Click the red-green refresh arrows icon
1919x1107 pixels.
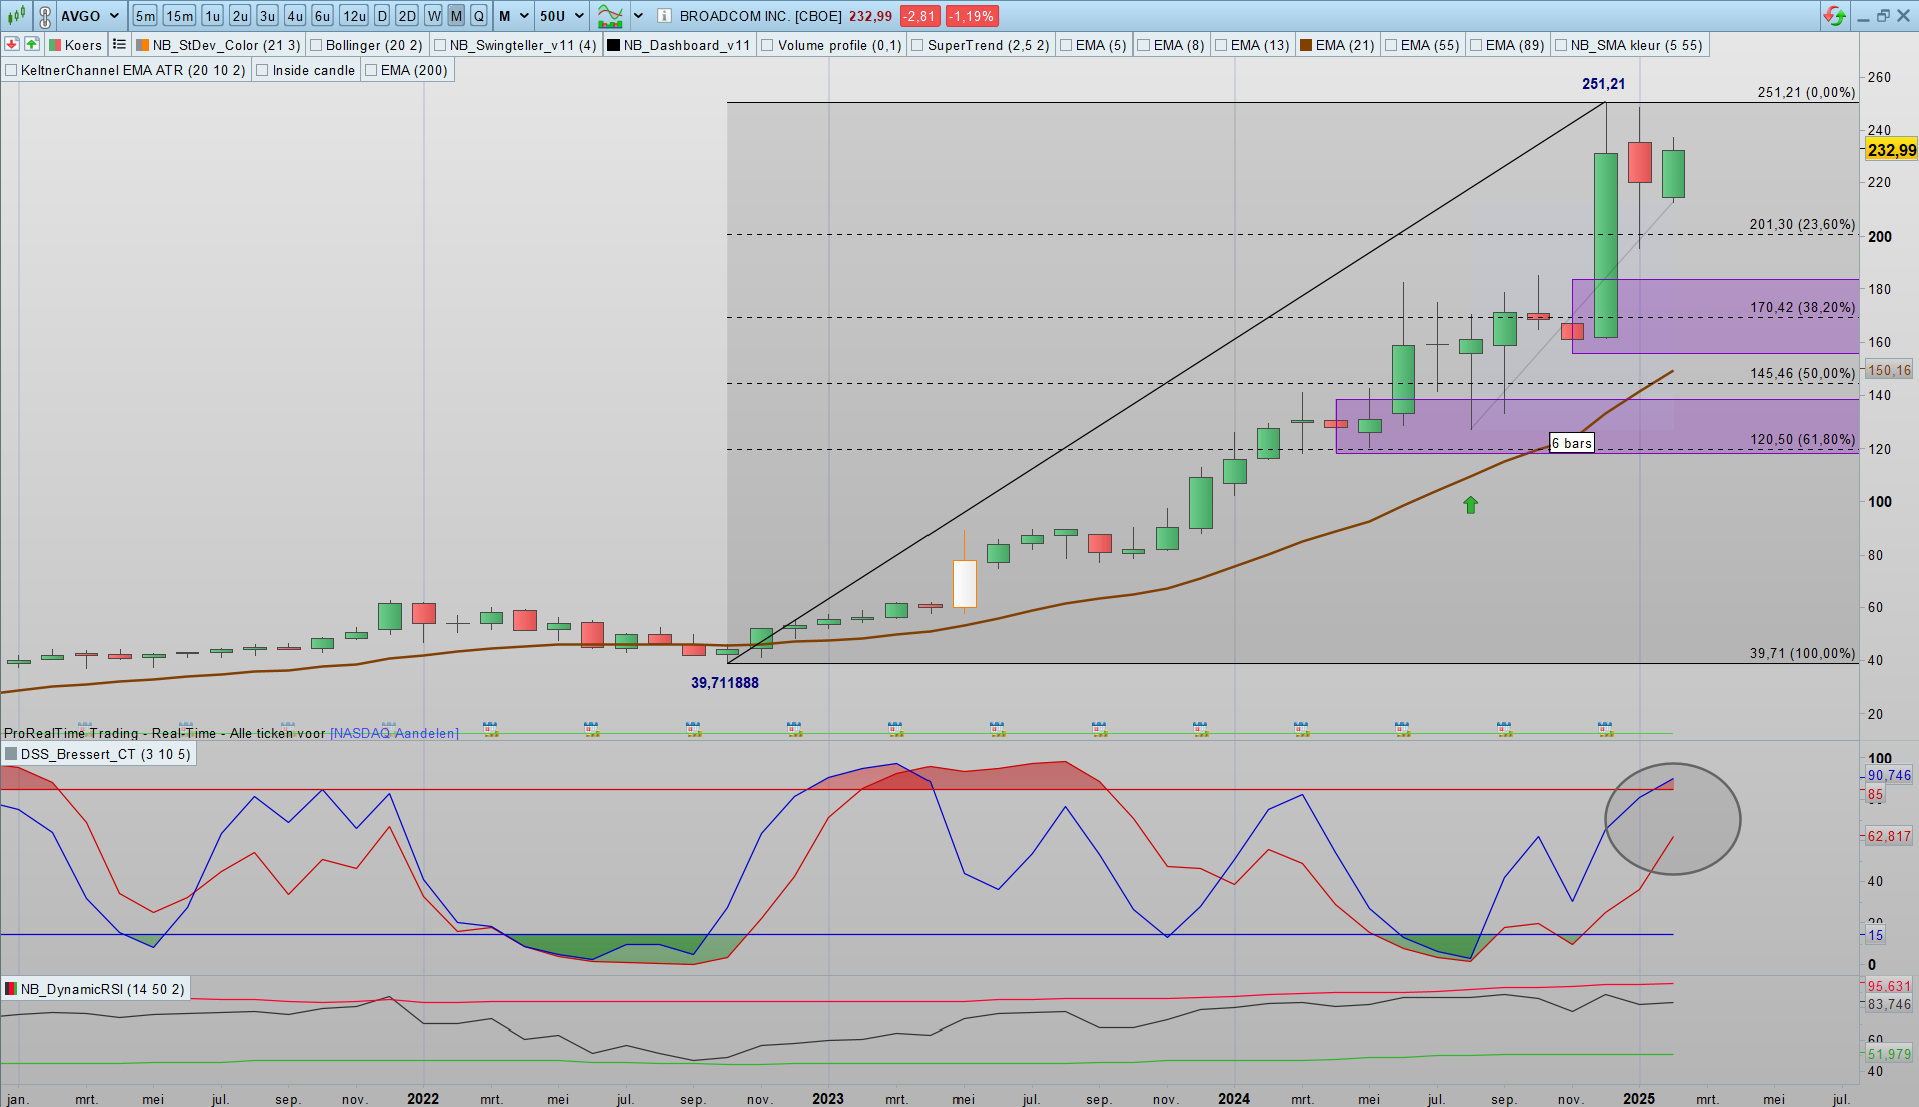point(1833,16)
